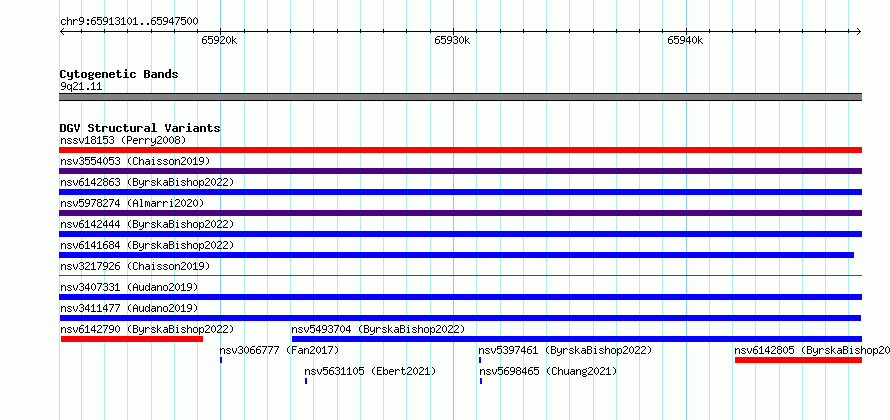Click the small nsv5397461 variant marker
Image resolution: width=890 pixels, height=420 pixels.
point(480,360)
